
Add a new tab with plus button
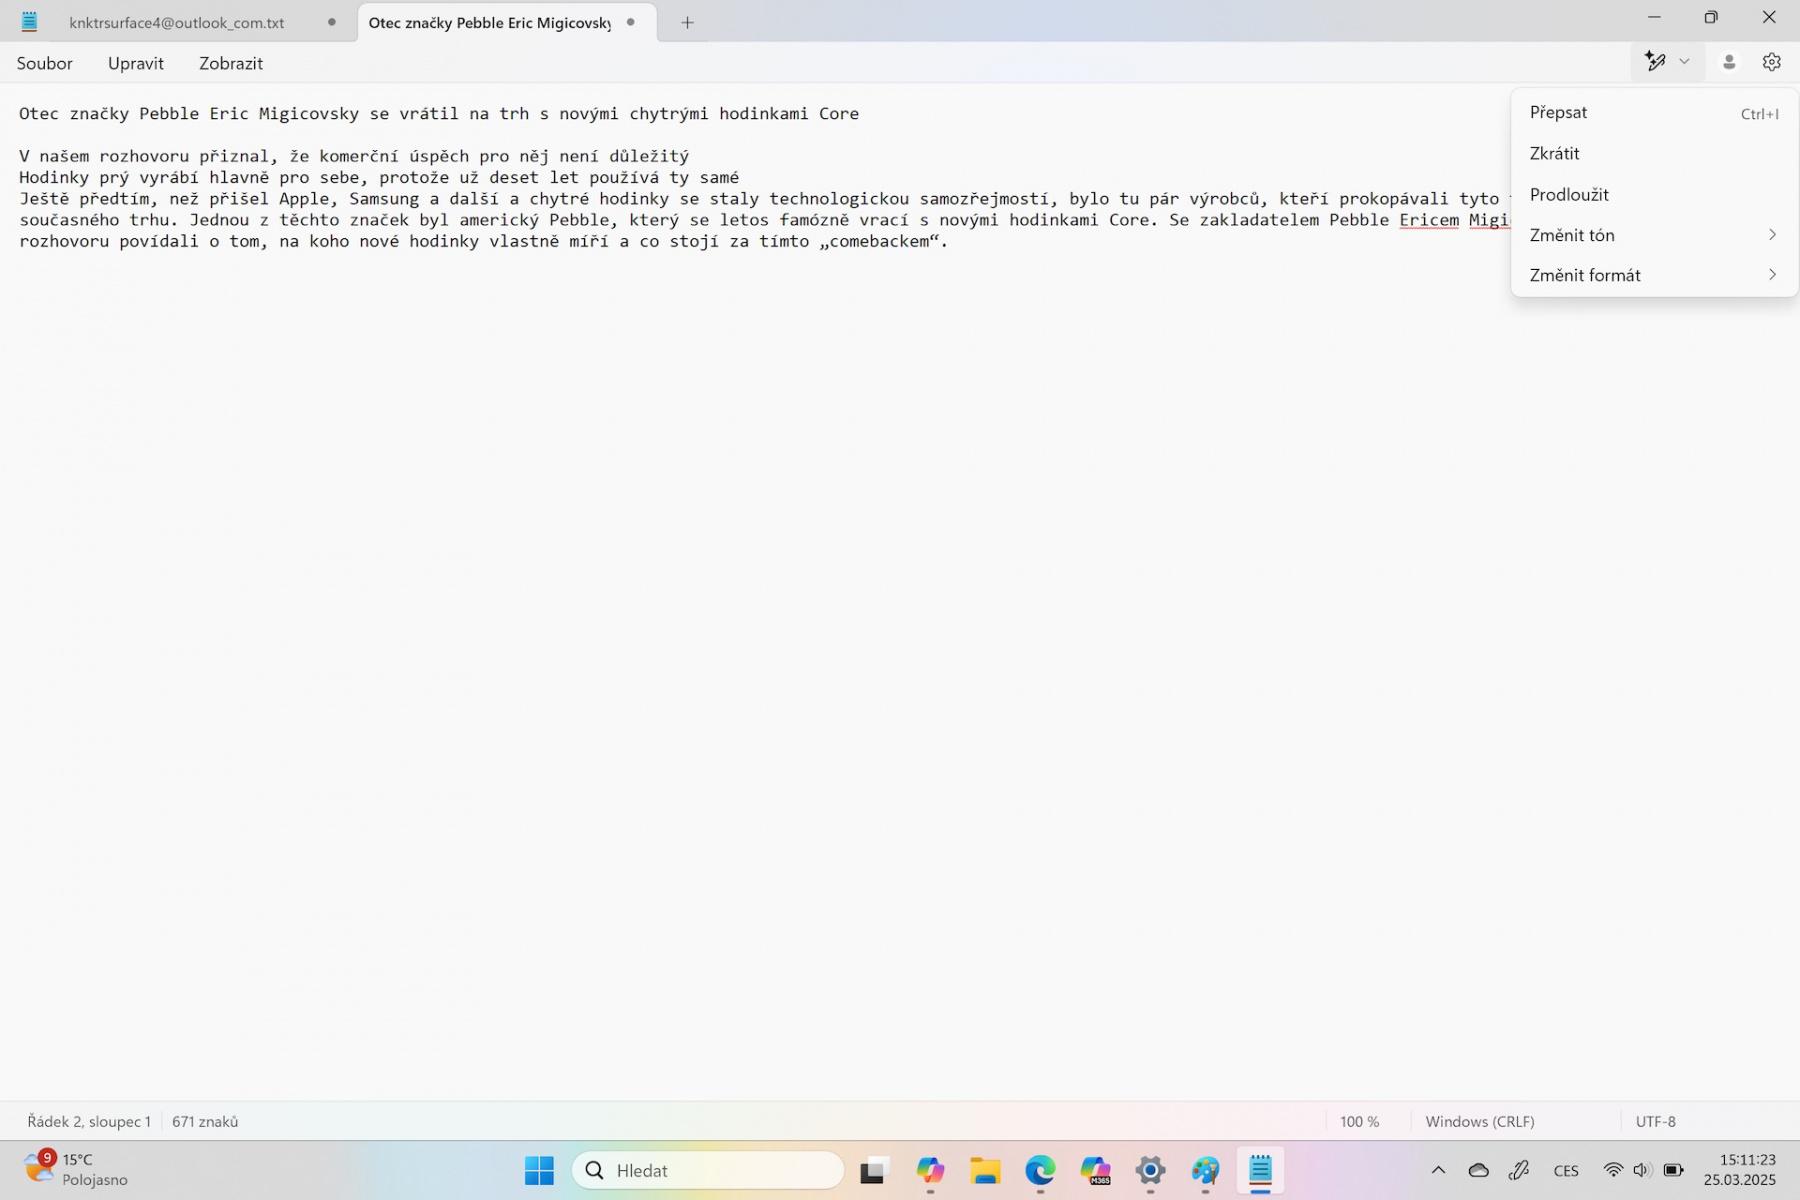point(687,22)
